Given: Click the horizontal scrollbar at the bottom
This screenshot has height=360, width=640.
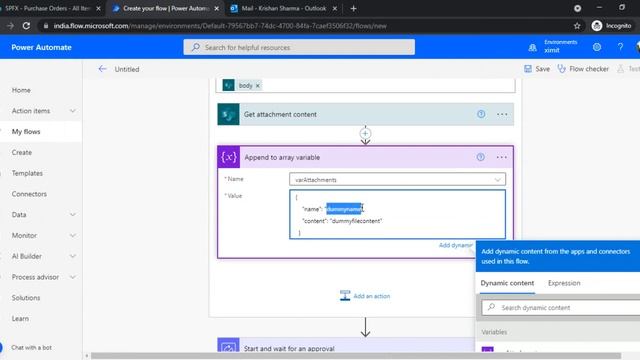Looking at the screenshot, I should coord(356,356).
